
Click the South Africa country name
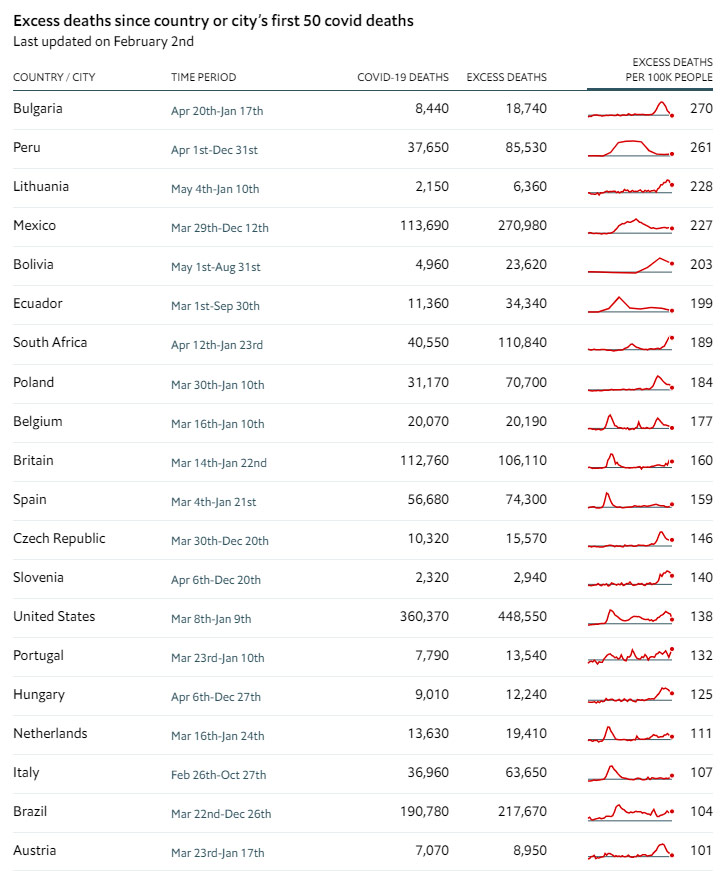coord(50,342)
